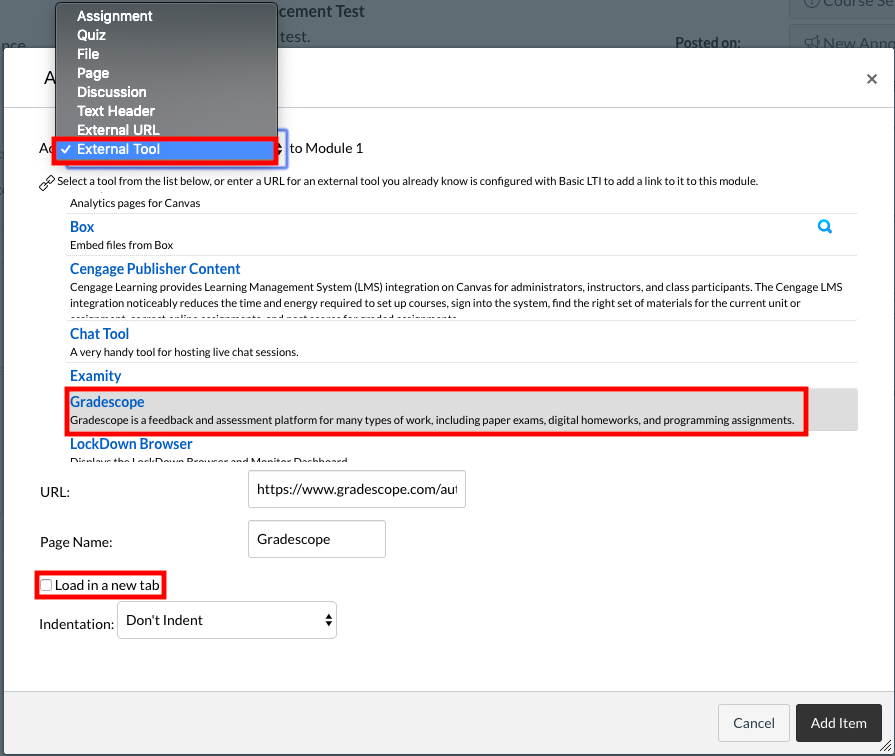
Task: Open the Box tool link
Action: [82, 227]
